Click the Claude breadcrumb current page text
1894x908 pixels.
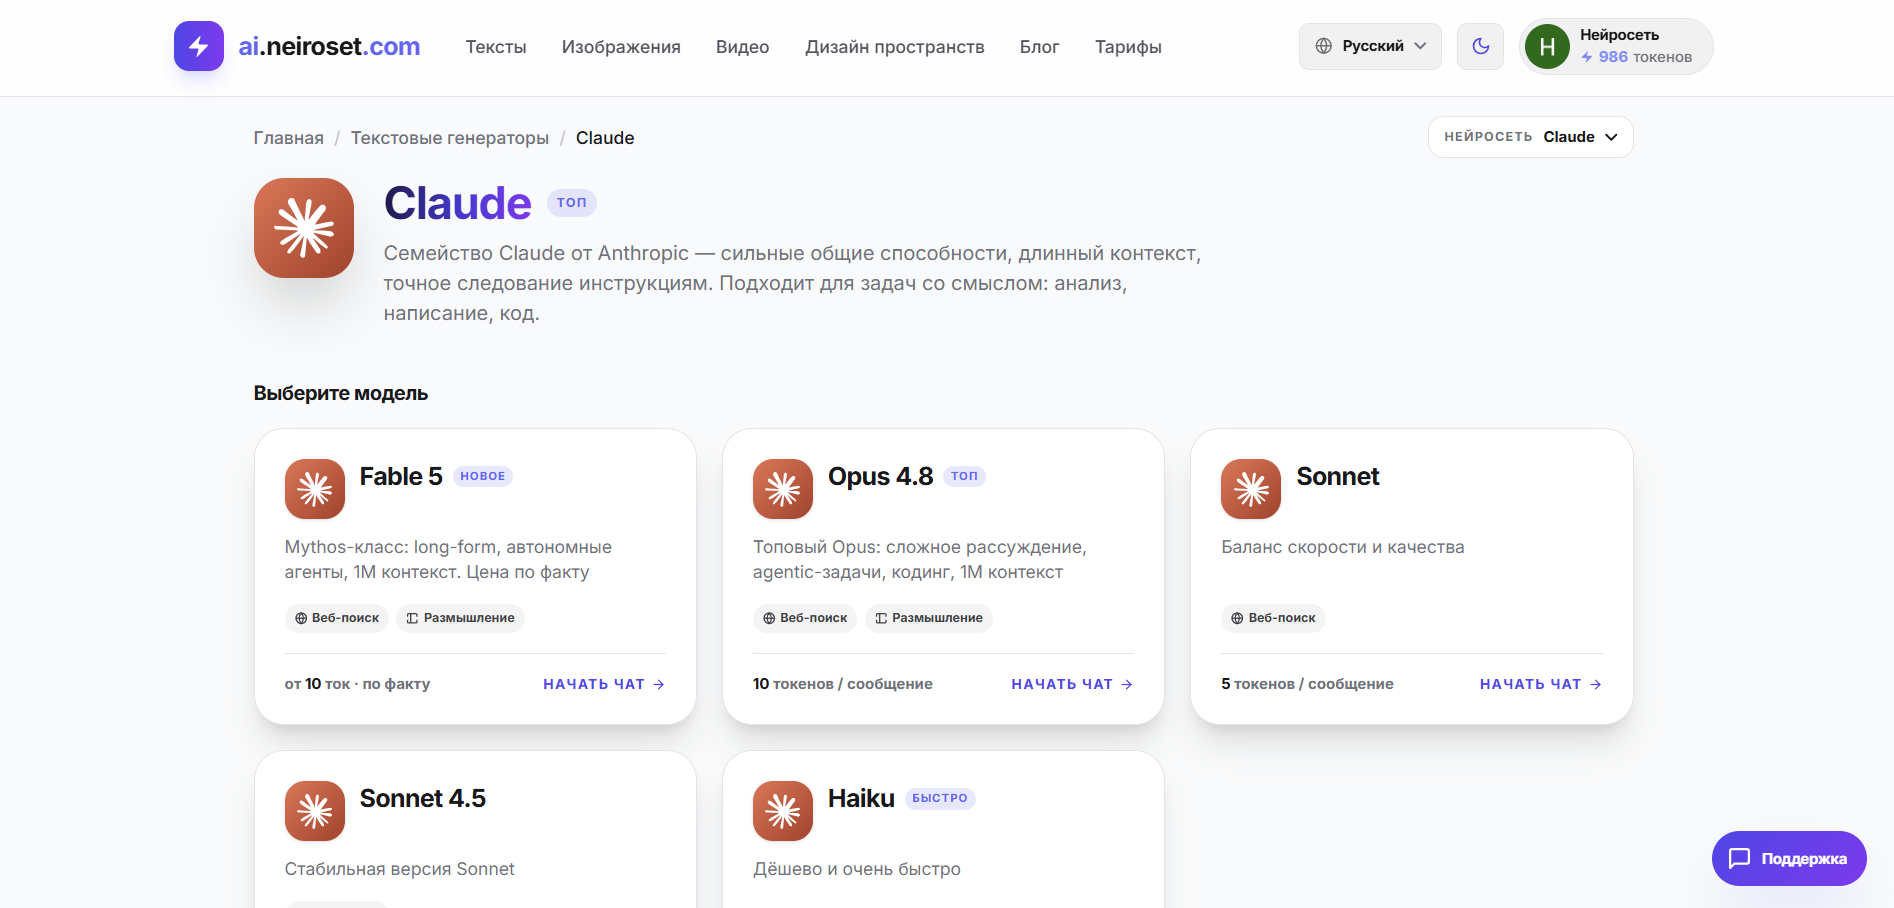605,138
